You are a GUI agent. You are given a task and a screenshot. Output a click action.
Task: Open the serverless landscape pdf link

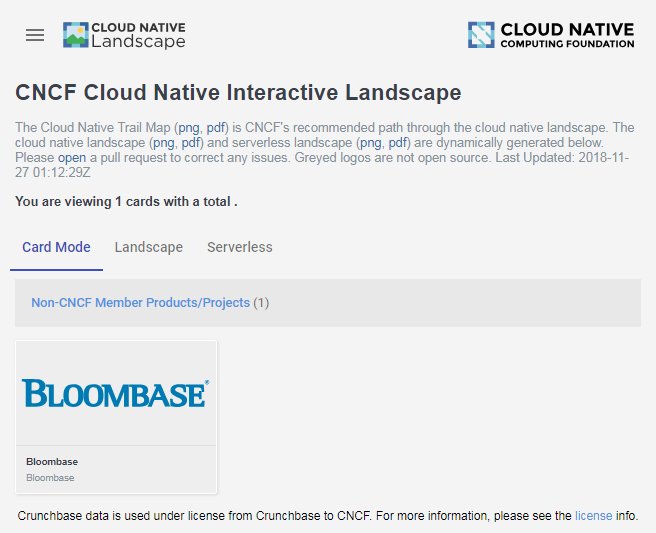[x=397, y=143]
